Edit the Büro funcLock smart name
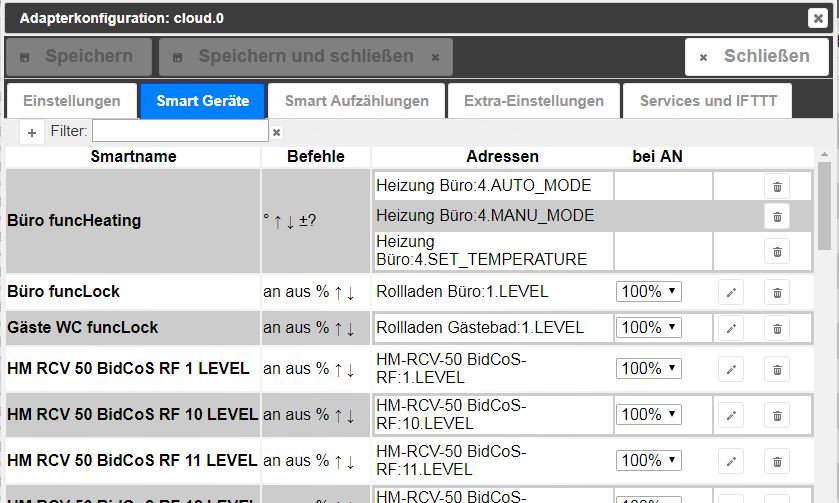Screen dimensions: 839x503 (731, 293)
